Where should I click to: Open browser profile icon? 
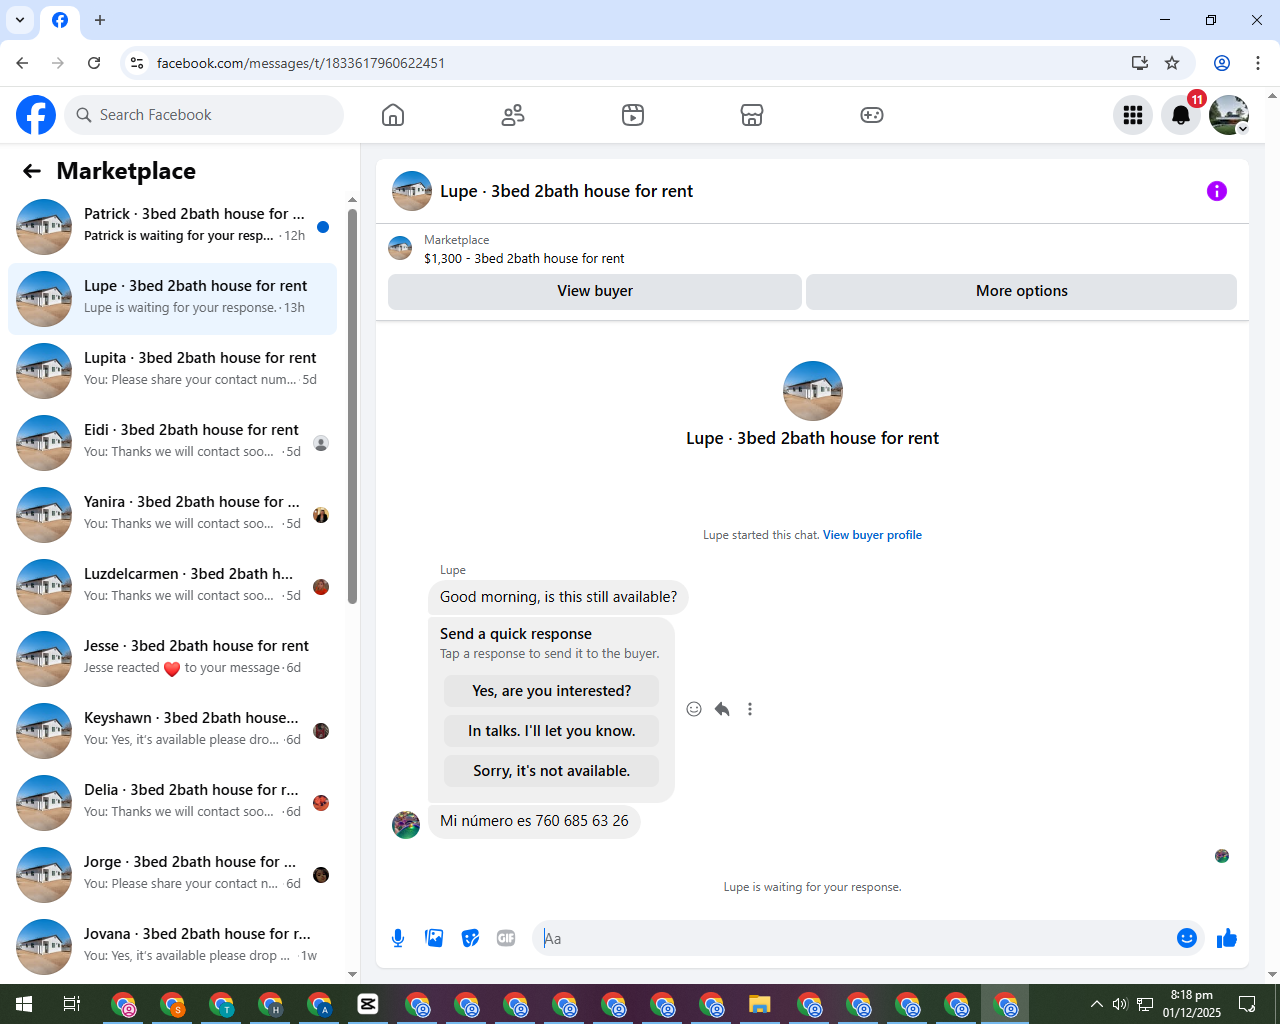coord(1222,63)
